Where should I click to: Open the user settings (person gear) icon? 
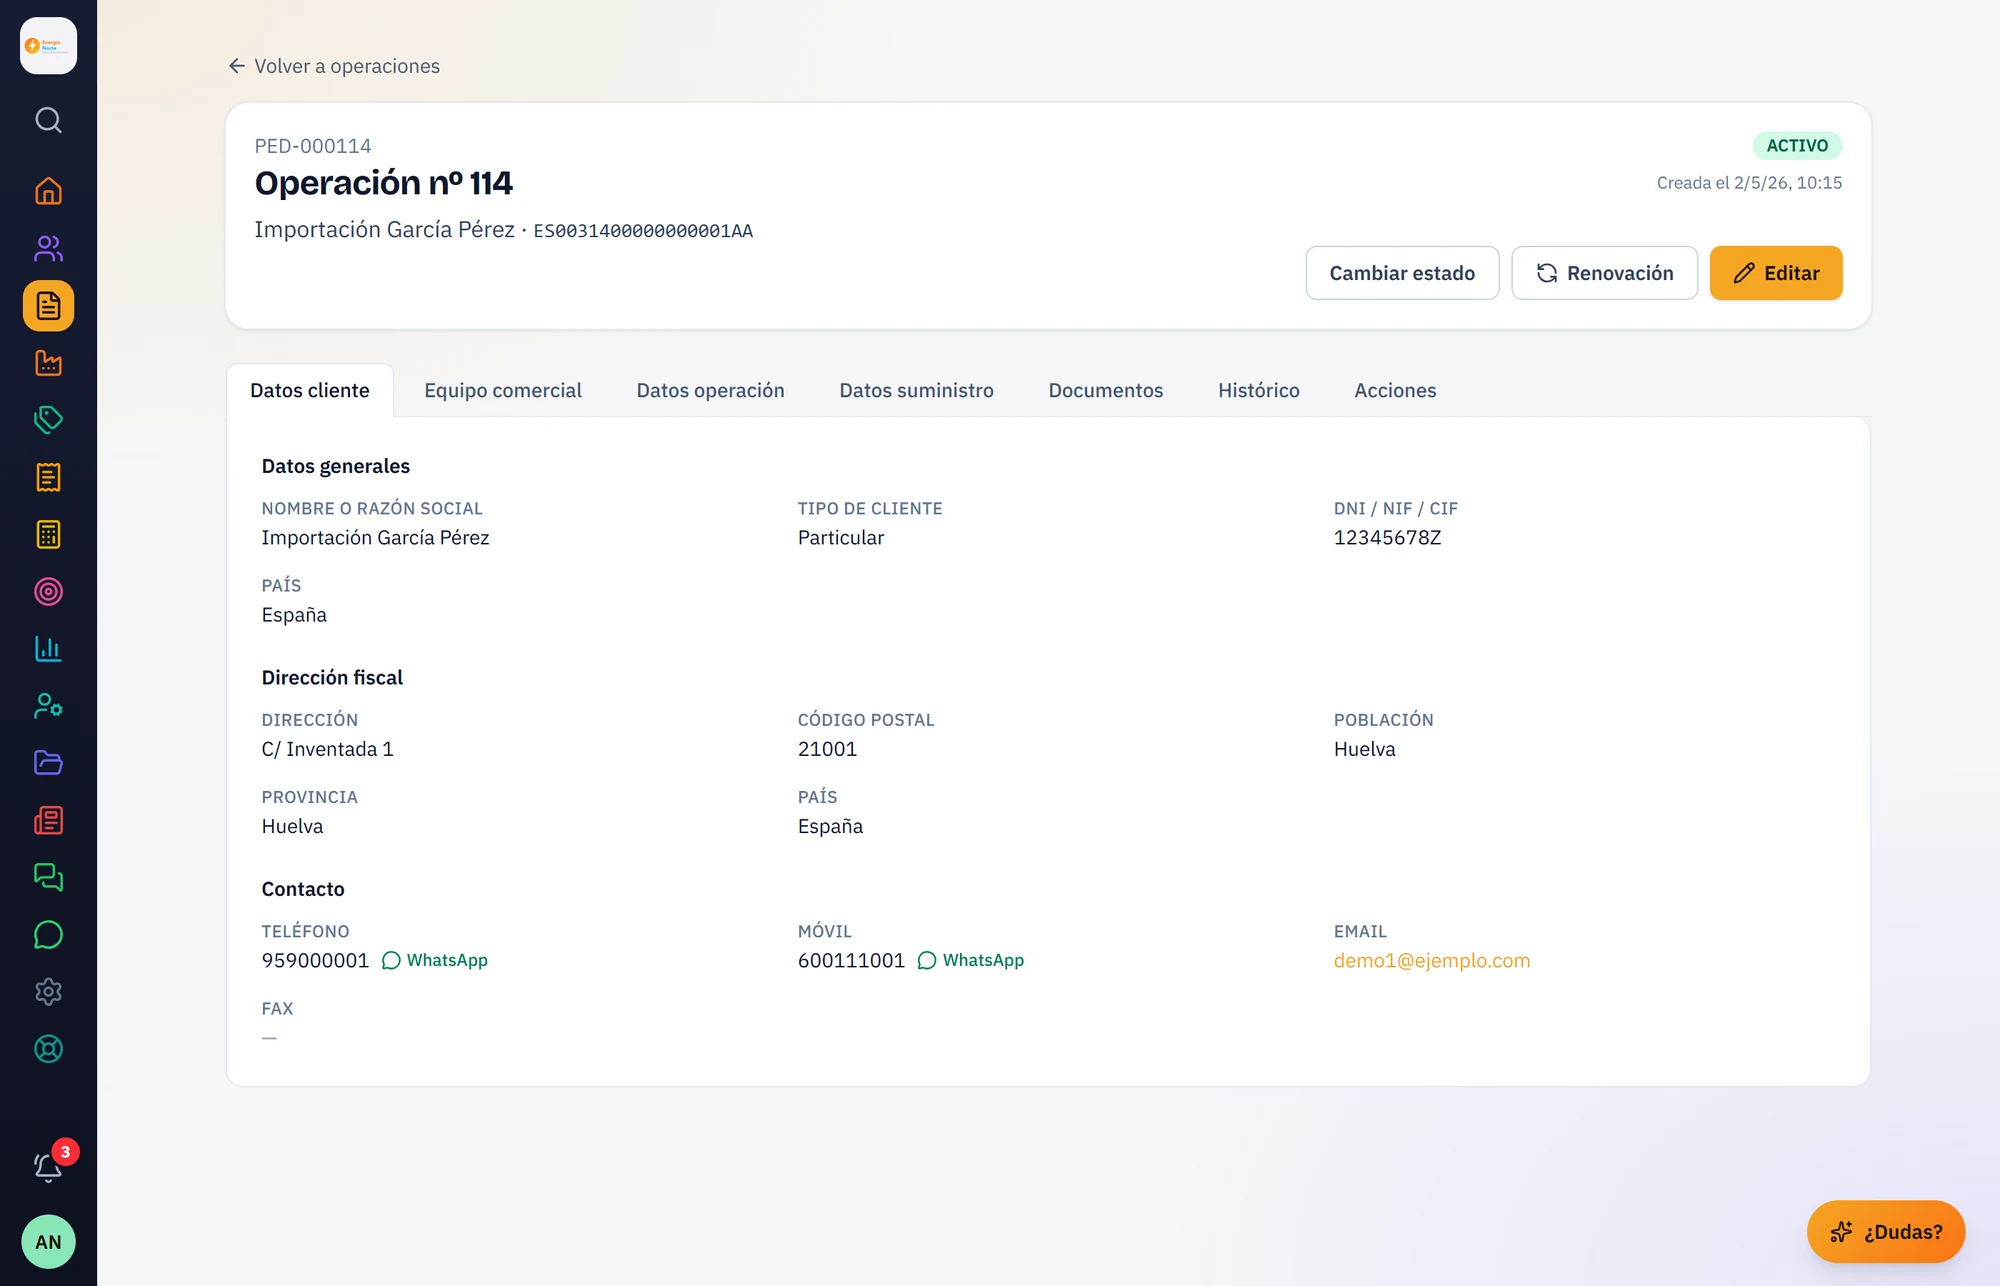[x=48, y=706]
